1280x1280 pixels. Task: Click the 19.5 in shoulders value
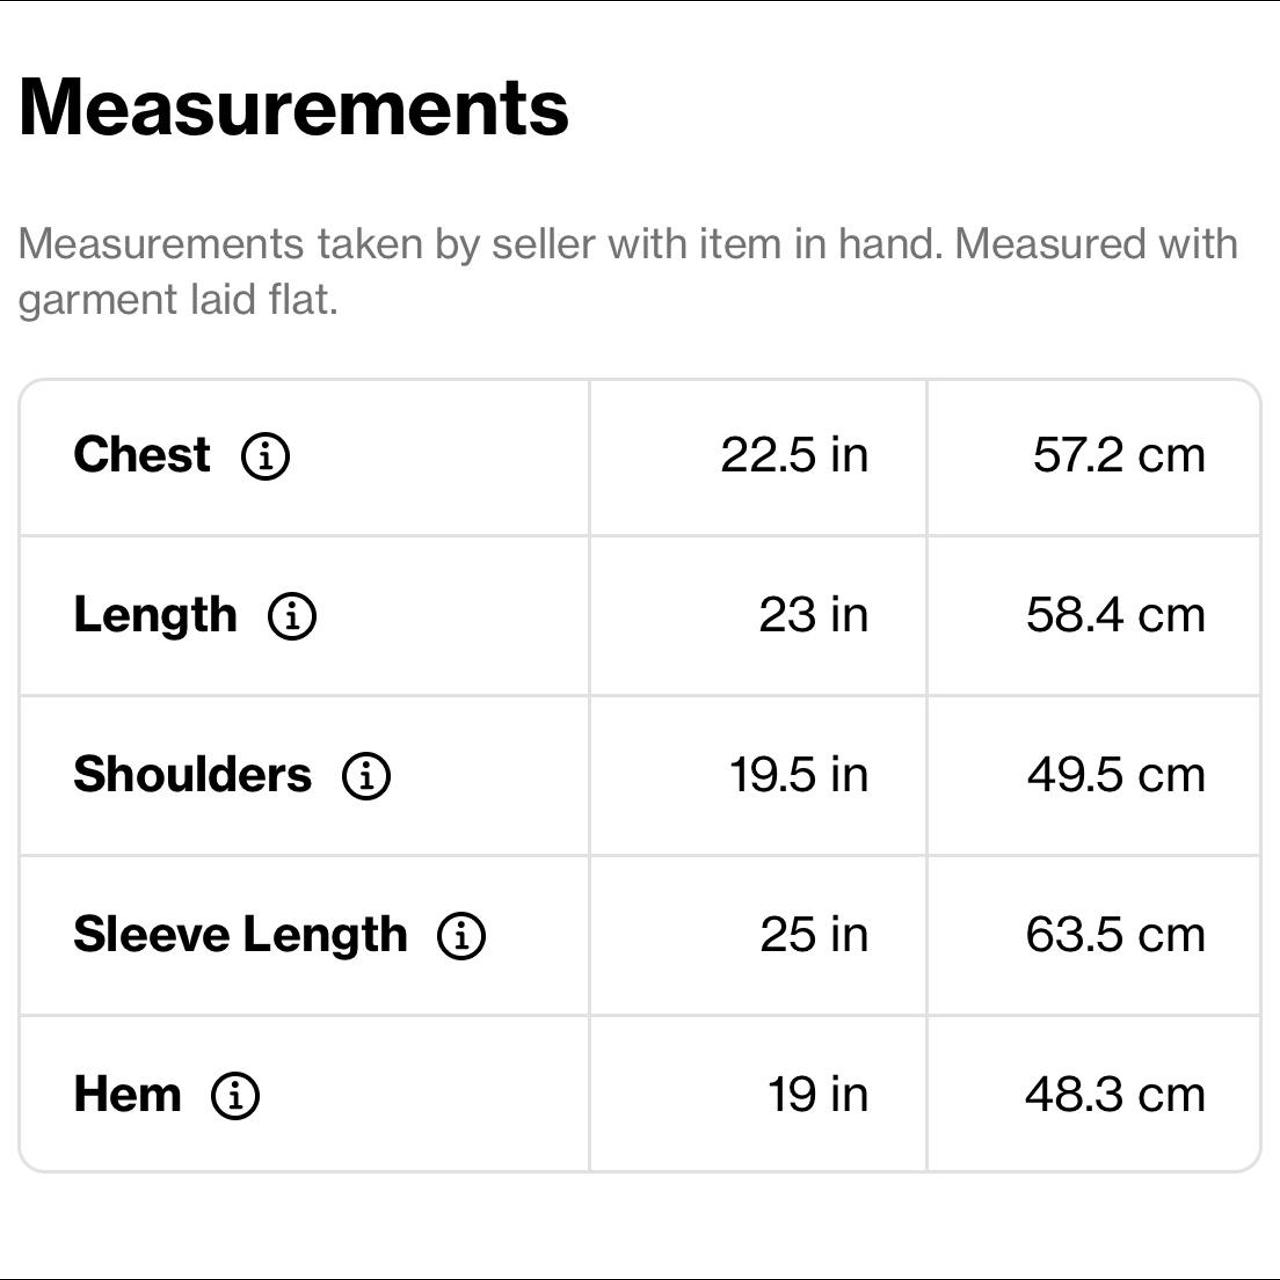(x=798, y=775)
